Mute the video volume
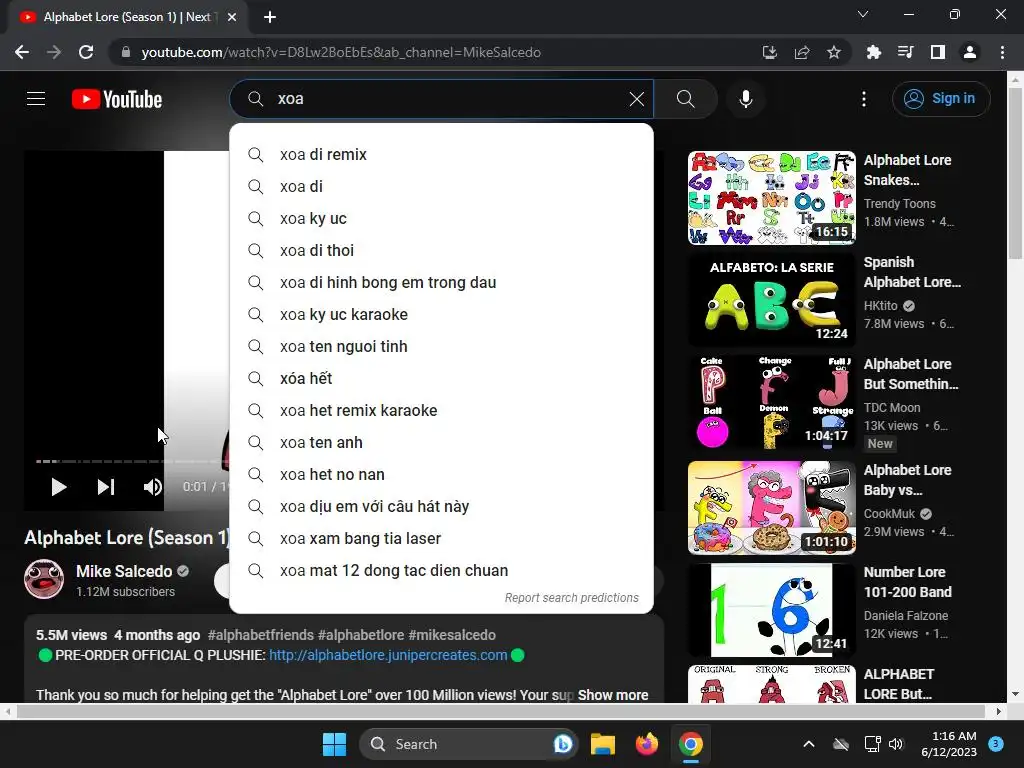Viewport: 1024px width, 768px height. coord(152,487)
